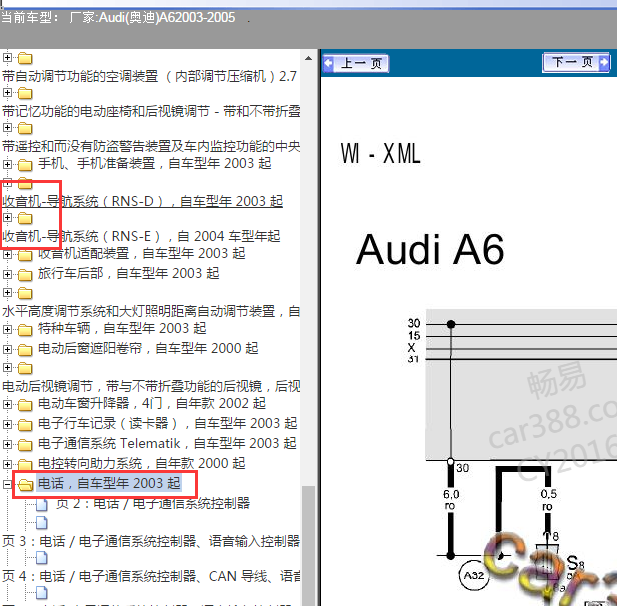Expand the 电子行车记录 folder
Image resolution: width=617 pixels, height=606 pixels.
(x=7, y=424)
